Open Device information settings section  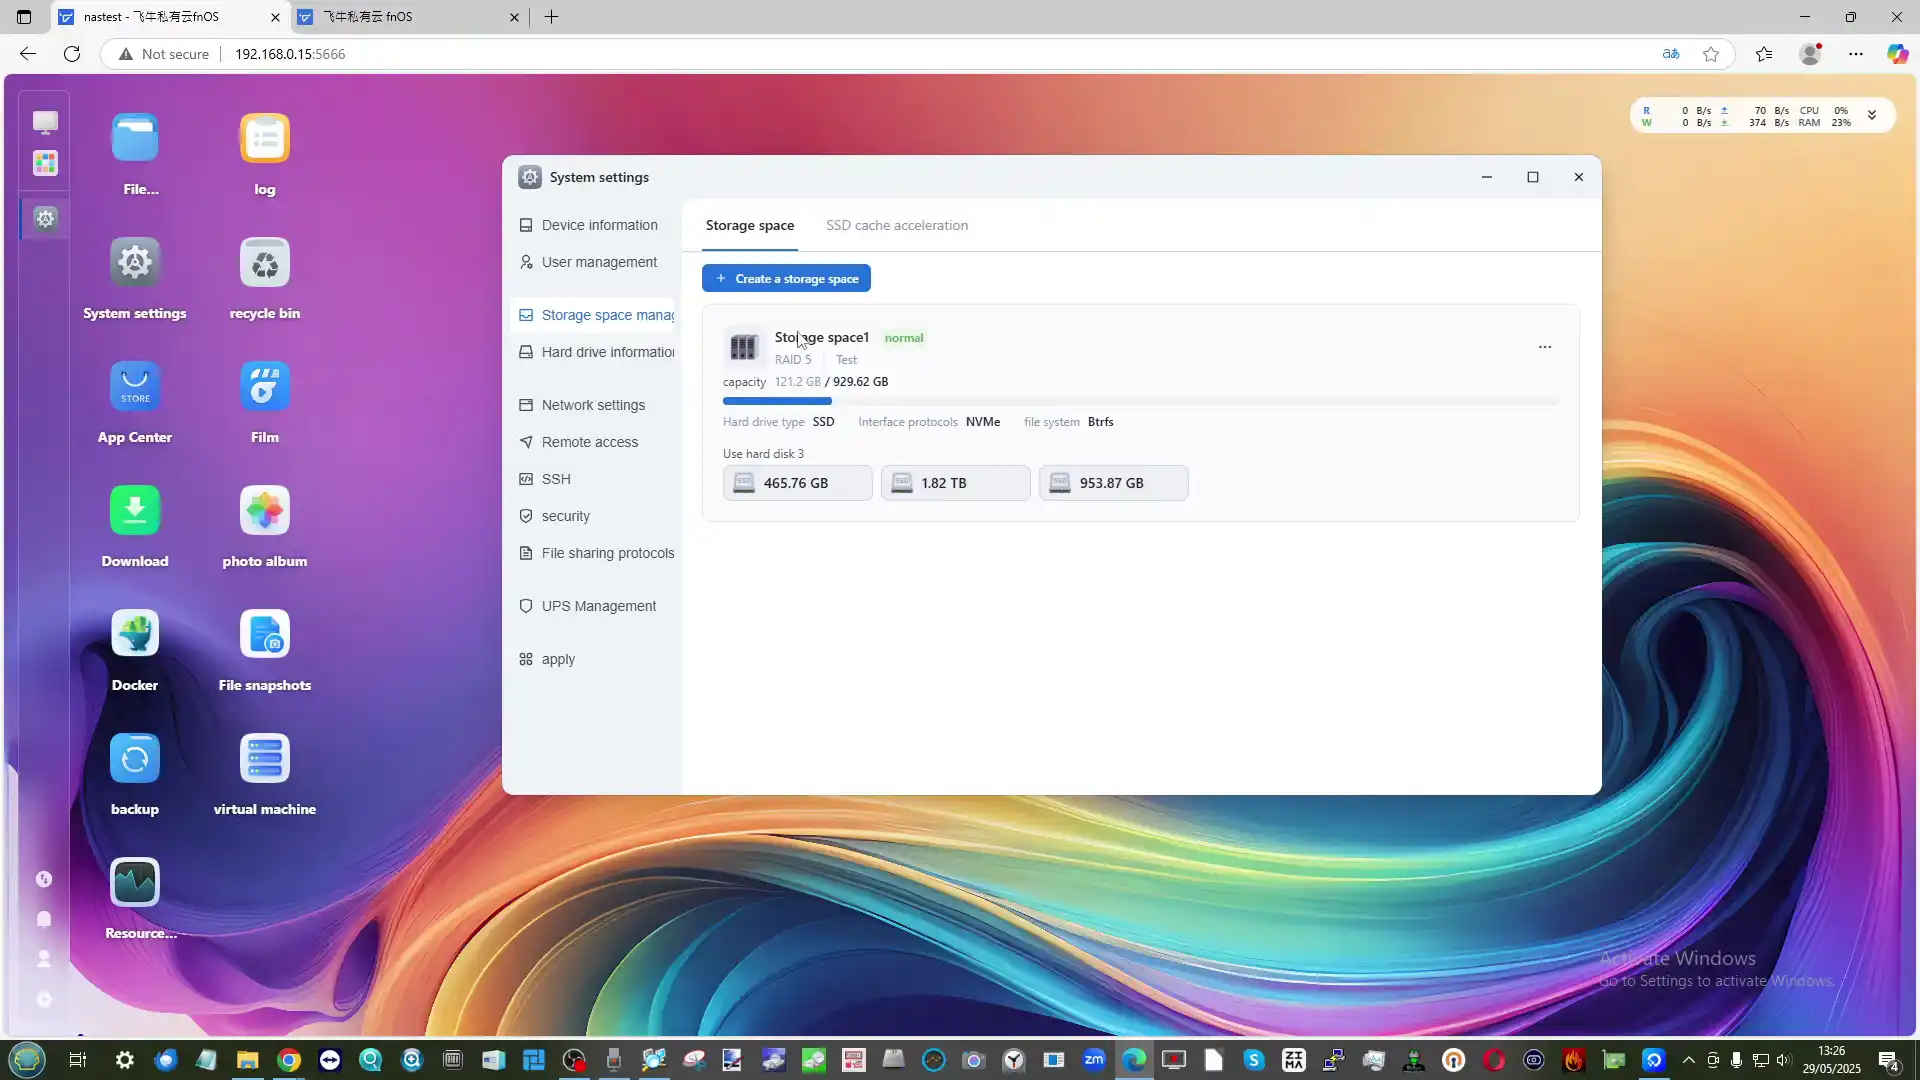(593, 226)
